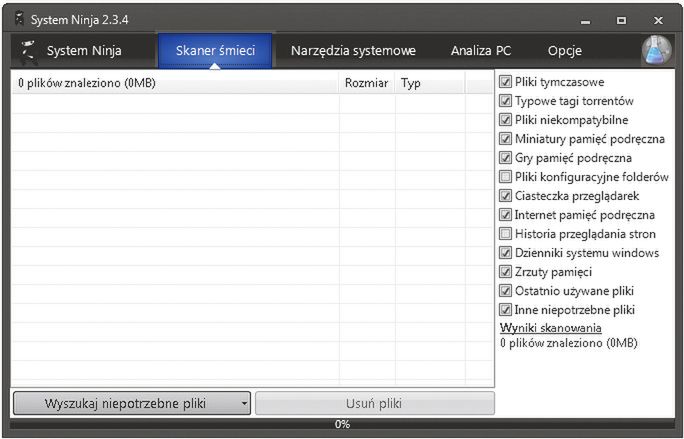Viewport: 684px width, 439px height.
Task: Uncheck Dzienniki systemu windows
Action: [505, 253]
